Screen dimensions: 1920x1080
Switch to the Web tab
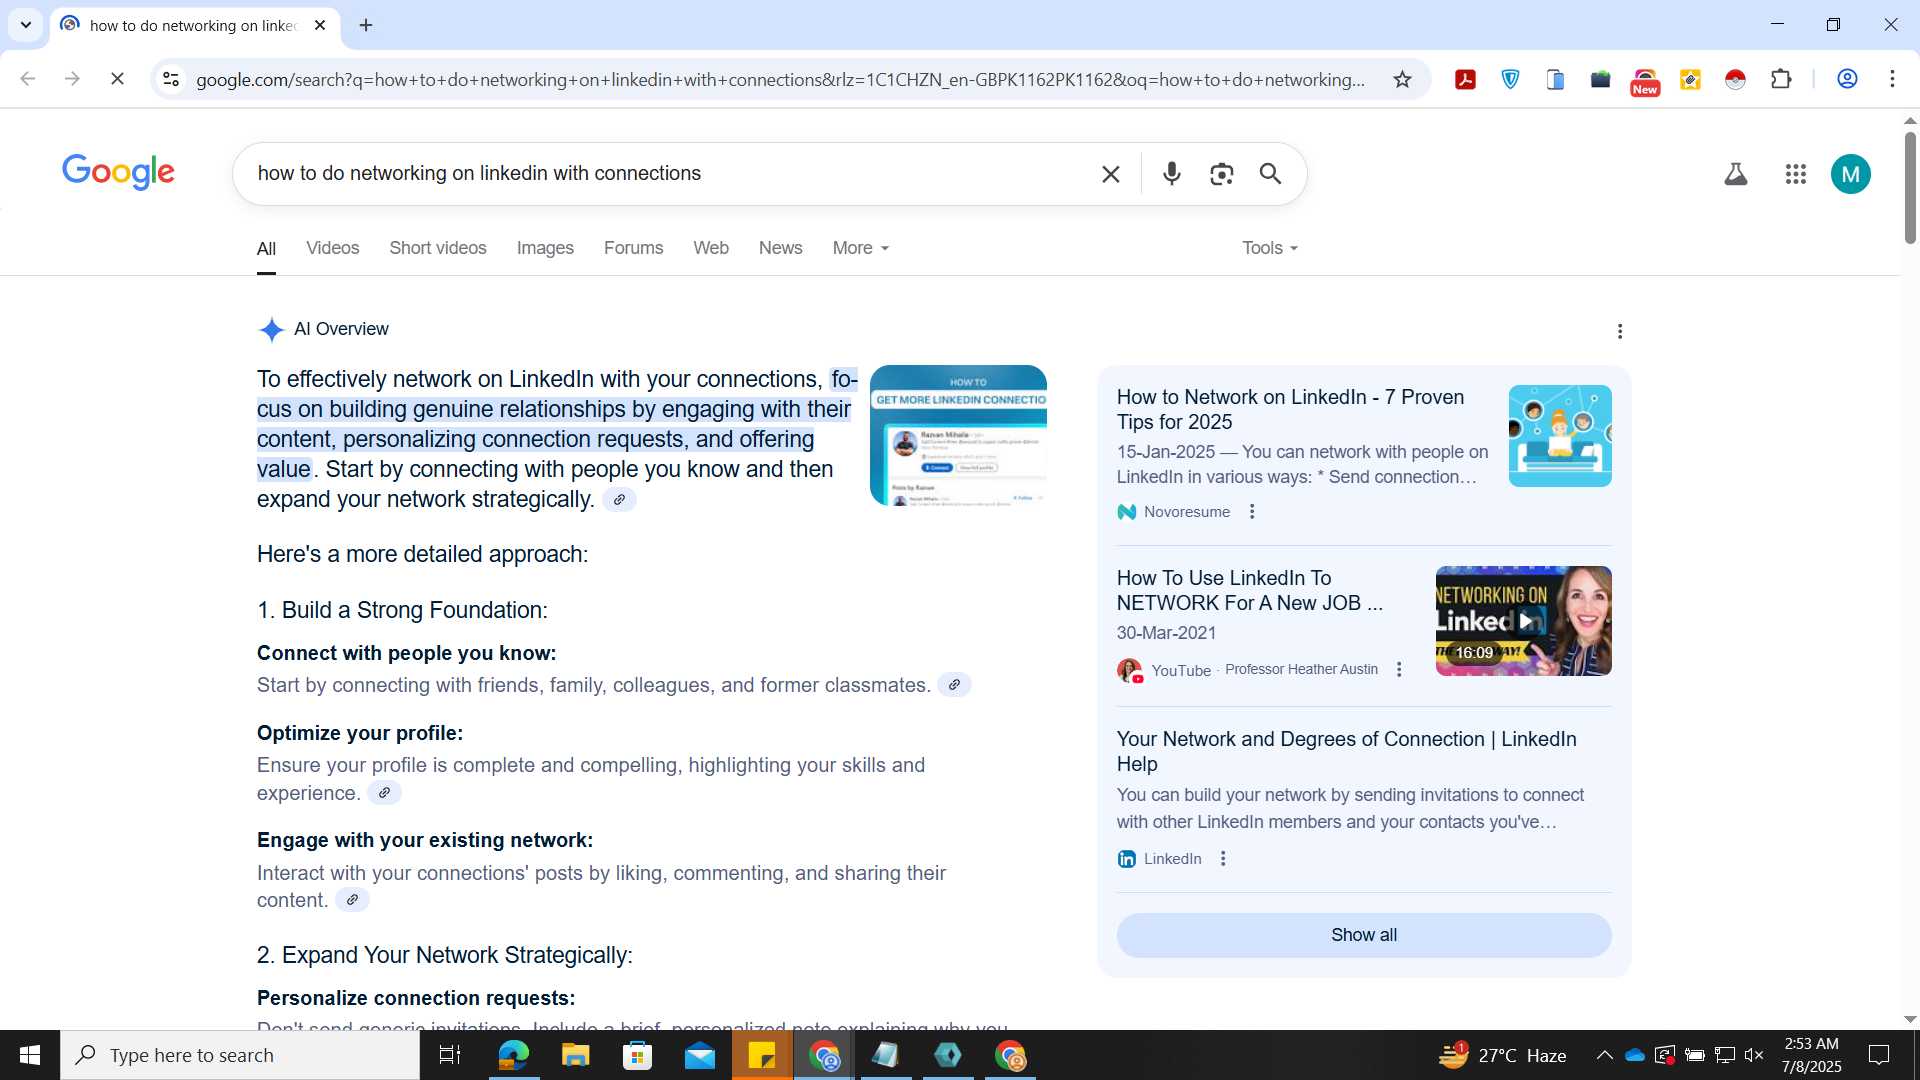pos(711,248)
